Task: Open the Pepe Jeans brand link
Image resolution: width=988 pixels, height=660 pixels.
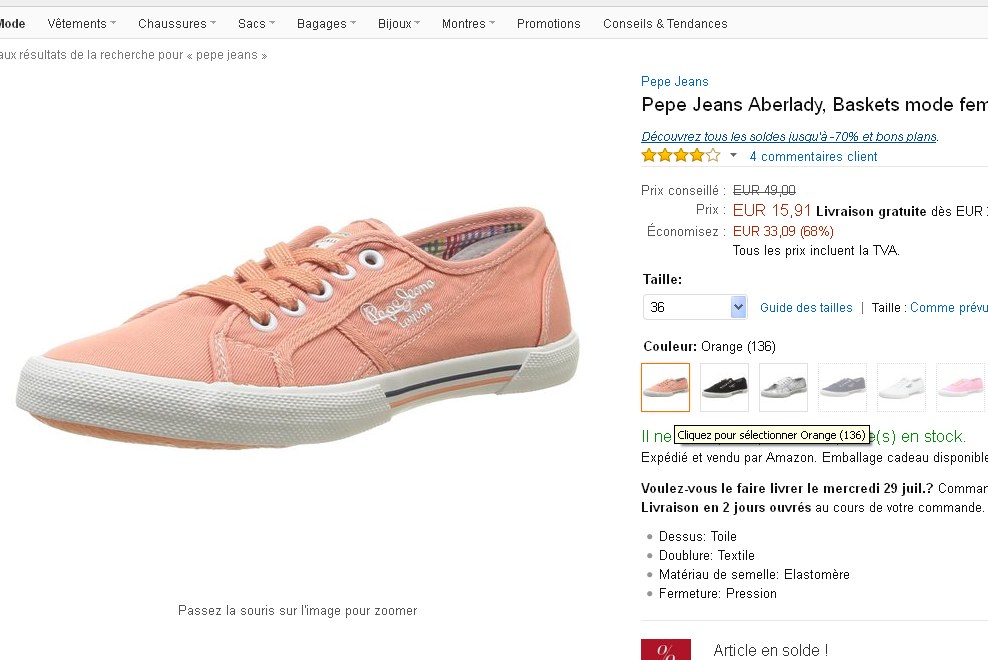Action: click(x=674, y=82)
